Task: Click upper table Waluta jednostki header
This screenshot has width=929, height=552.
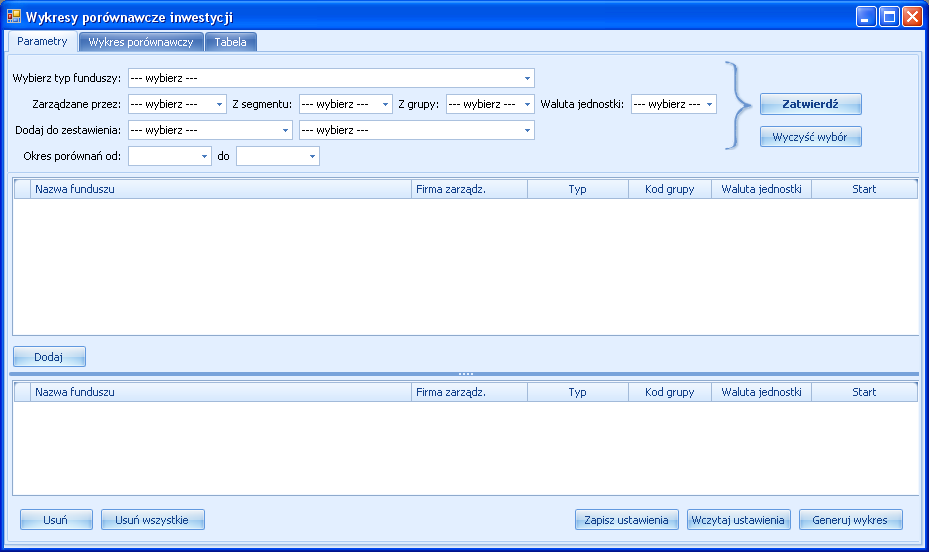Action: [x=761, y=190]
